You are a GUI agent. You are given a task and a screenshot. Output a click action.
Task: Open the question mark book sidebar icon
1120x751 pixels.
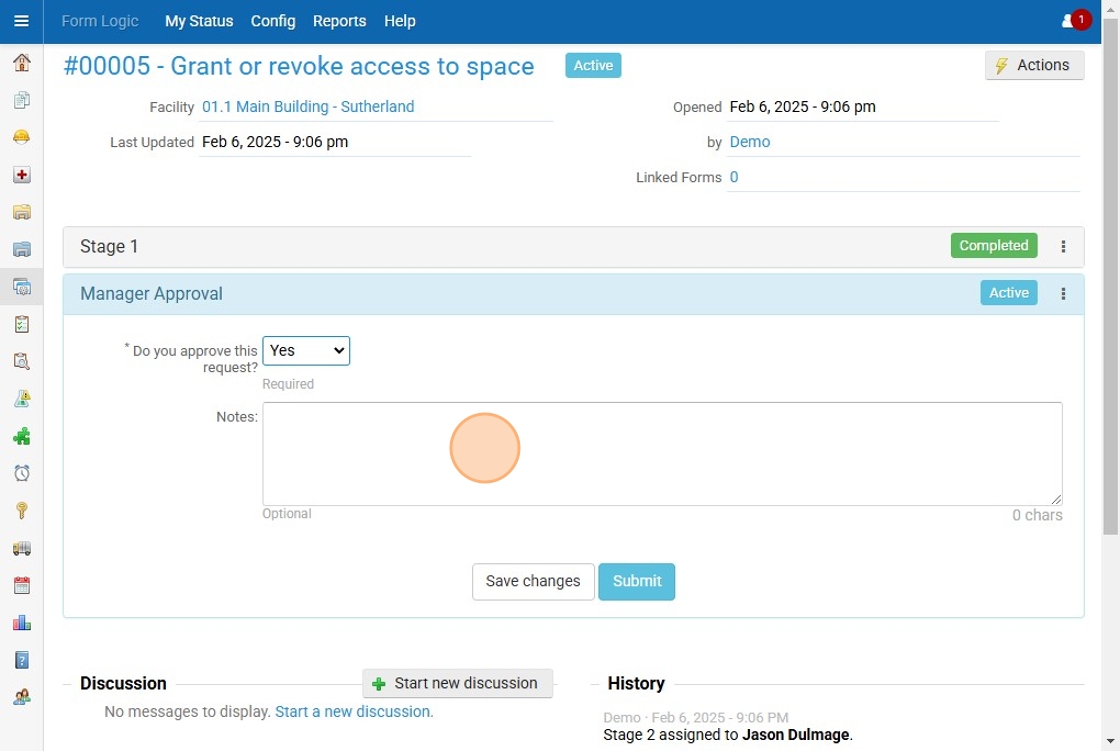(21, 660)
